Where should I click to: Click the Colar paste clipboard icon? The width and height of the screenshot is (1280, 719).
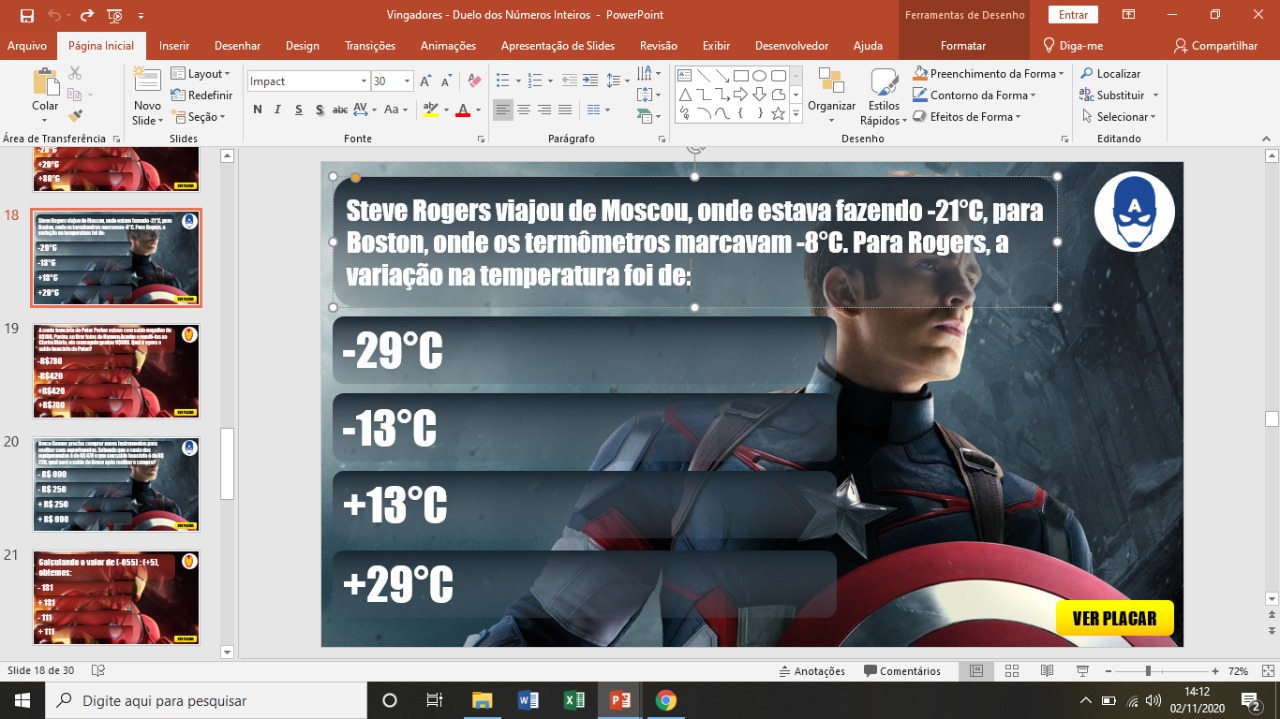[x=45, y=82]
